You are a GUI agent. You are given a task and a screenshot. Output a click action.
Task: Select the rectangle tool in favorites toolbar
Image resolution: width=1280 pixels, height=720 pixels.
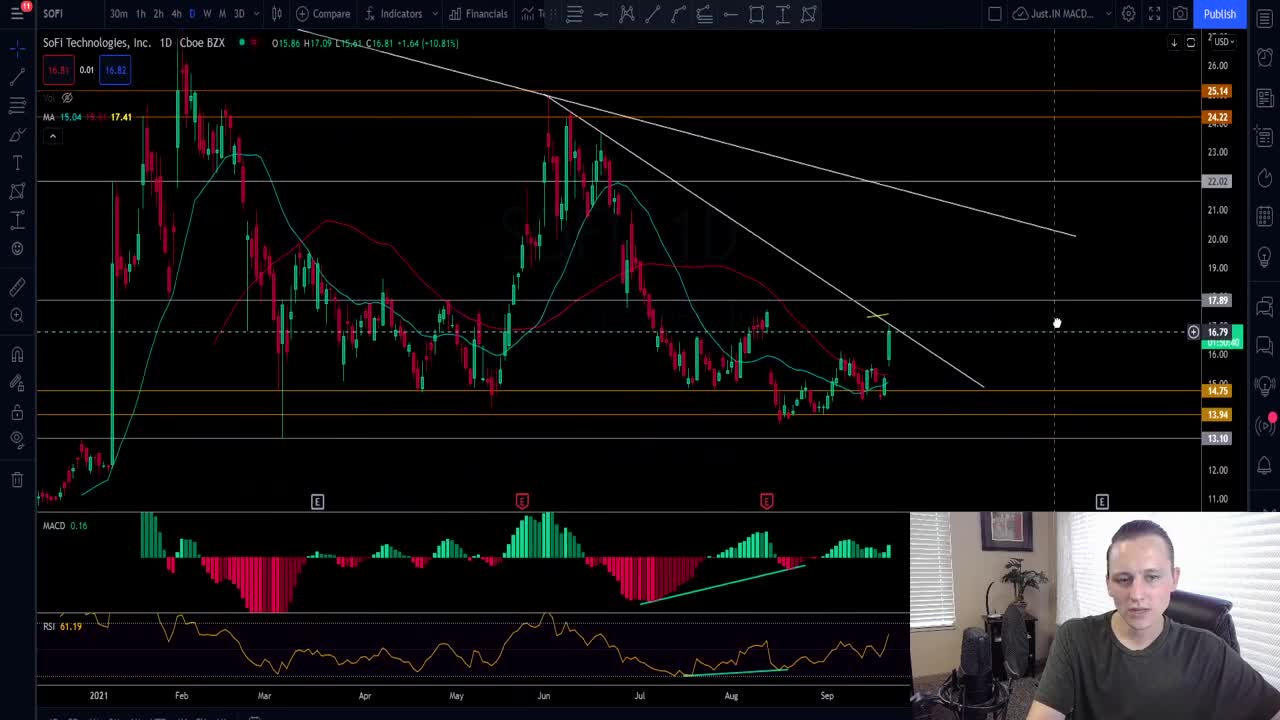(757, 14)
